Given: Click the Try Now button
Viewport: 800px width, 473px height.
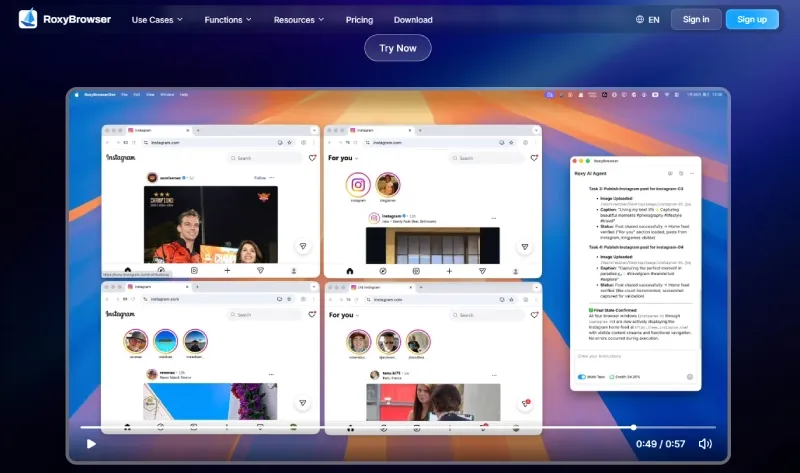Looking at the screenshot, I should [397, 48].
